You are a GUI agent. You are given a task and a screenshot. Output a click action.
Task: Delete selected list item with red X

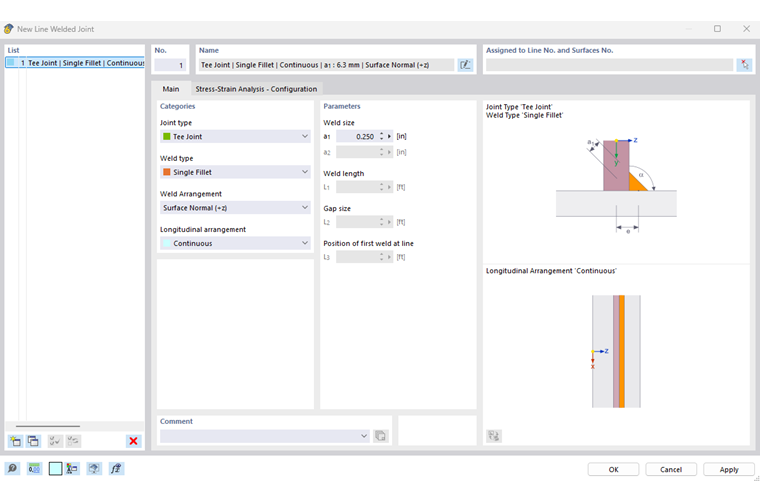pos(133,441)
